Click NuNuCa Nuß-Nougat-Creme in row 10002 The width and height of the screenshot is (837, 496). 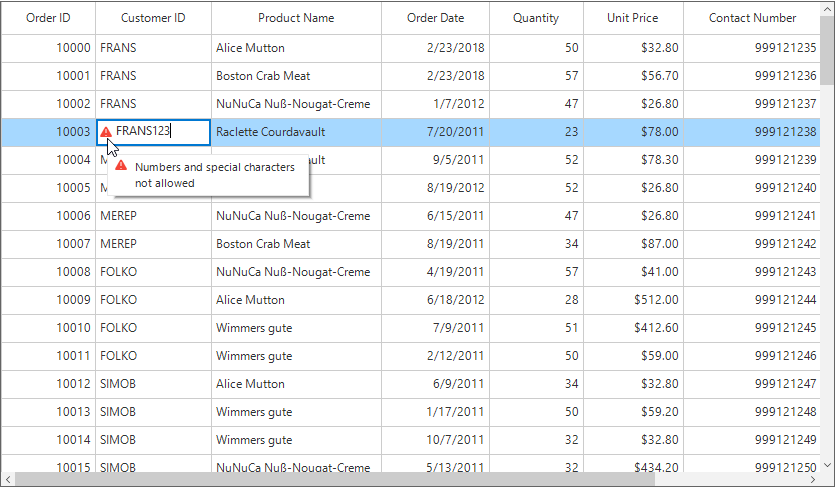[x=296, y=104]
